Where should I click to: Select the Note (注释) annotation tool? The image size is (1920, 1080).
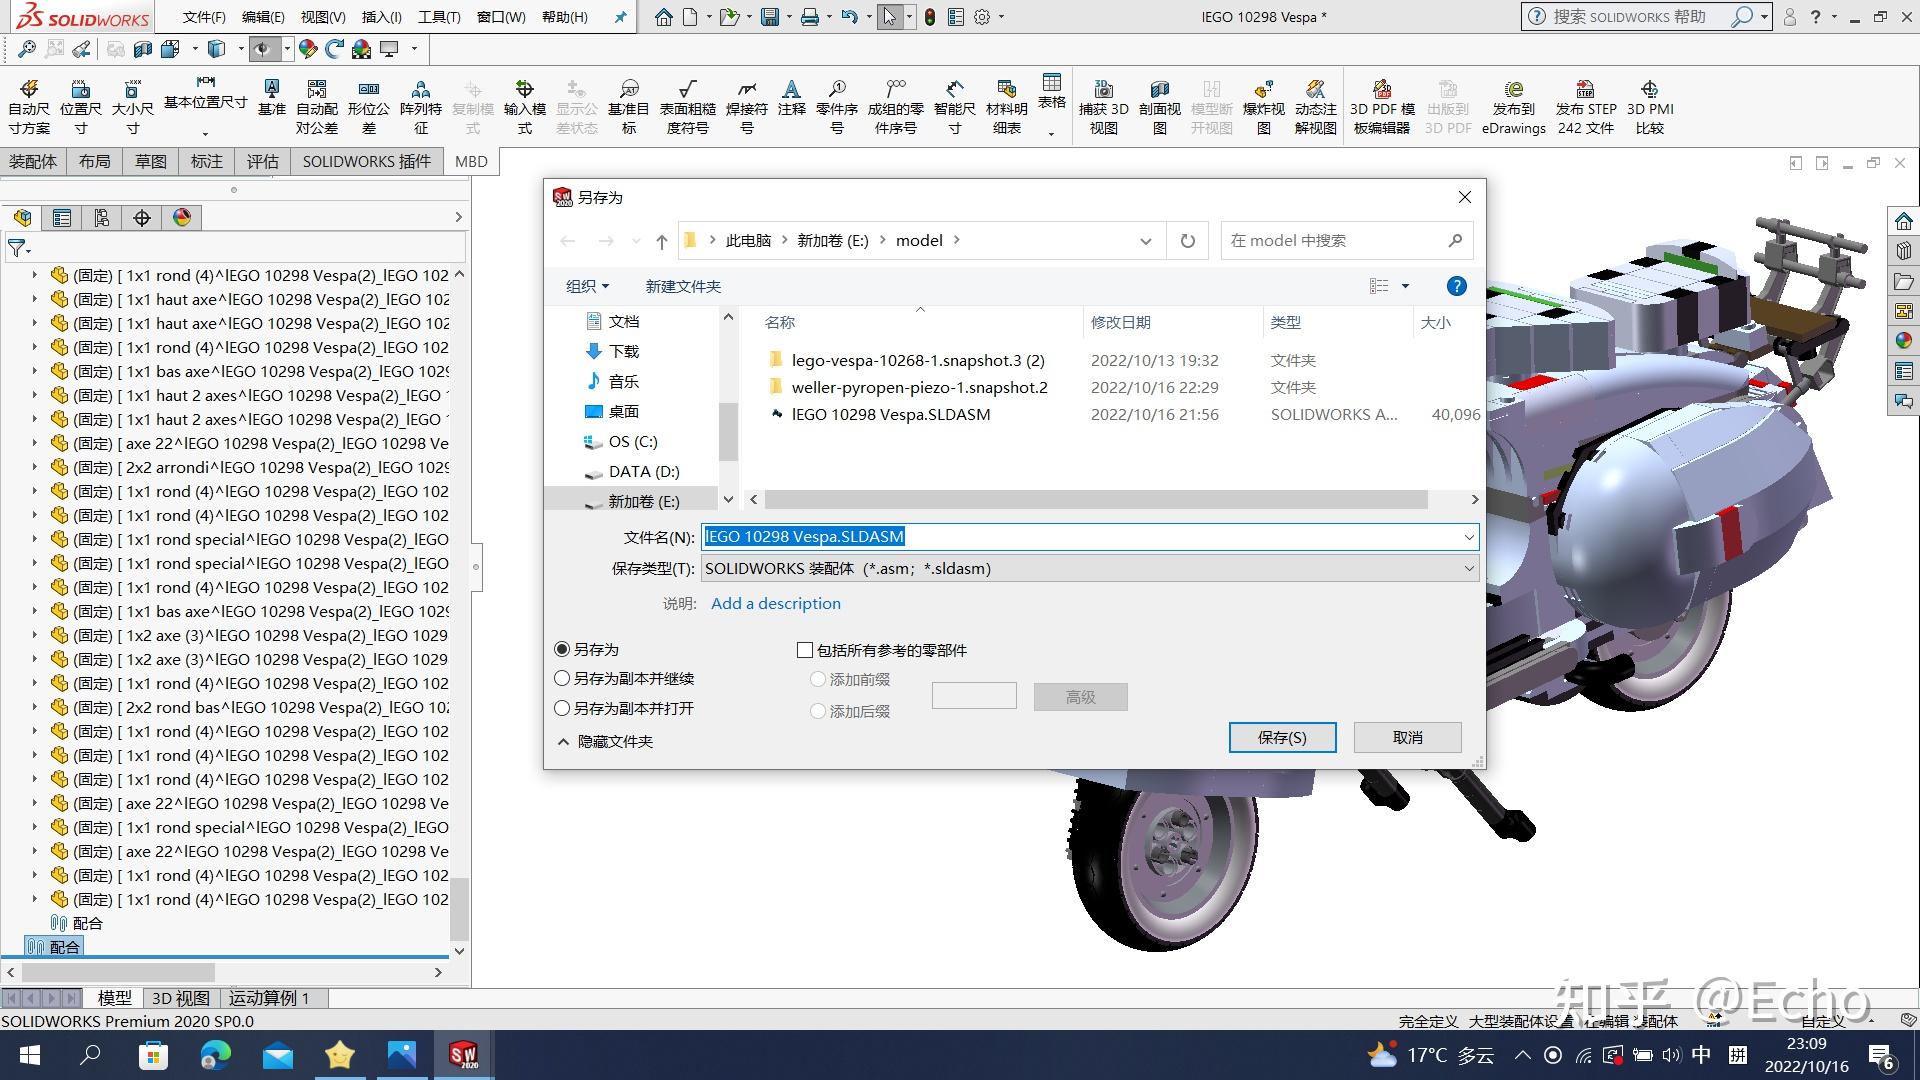click(x=791, y=98)
